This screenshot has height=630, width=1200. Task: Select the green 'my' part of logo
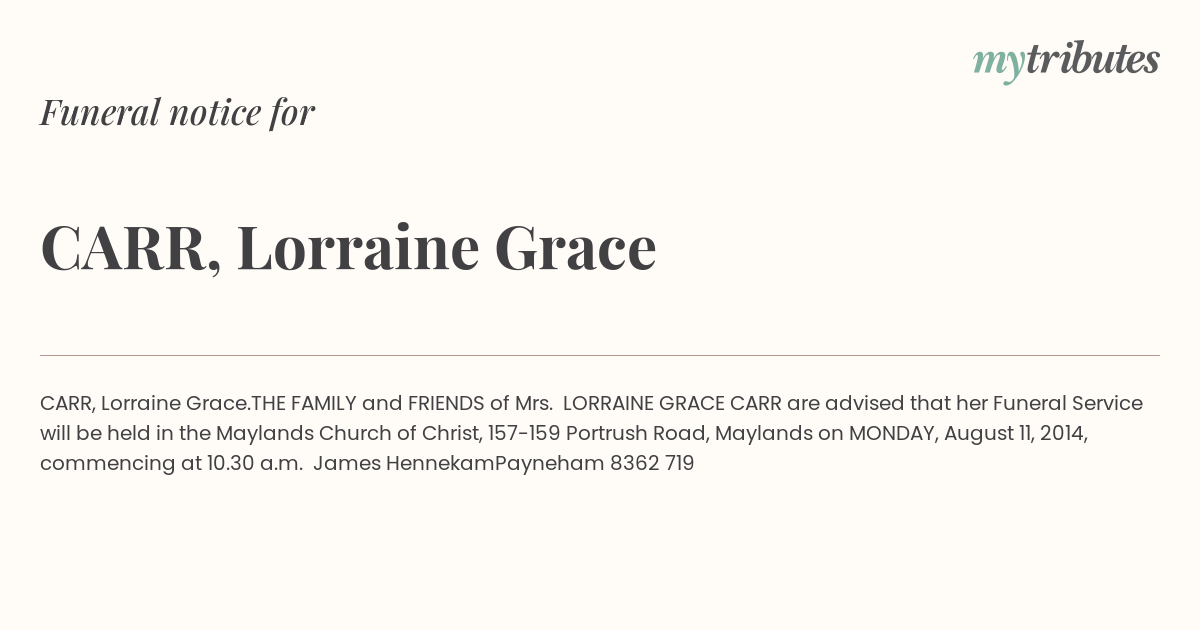click(x=999, y=64)
